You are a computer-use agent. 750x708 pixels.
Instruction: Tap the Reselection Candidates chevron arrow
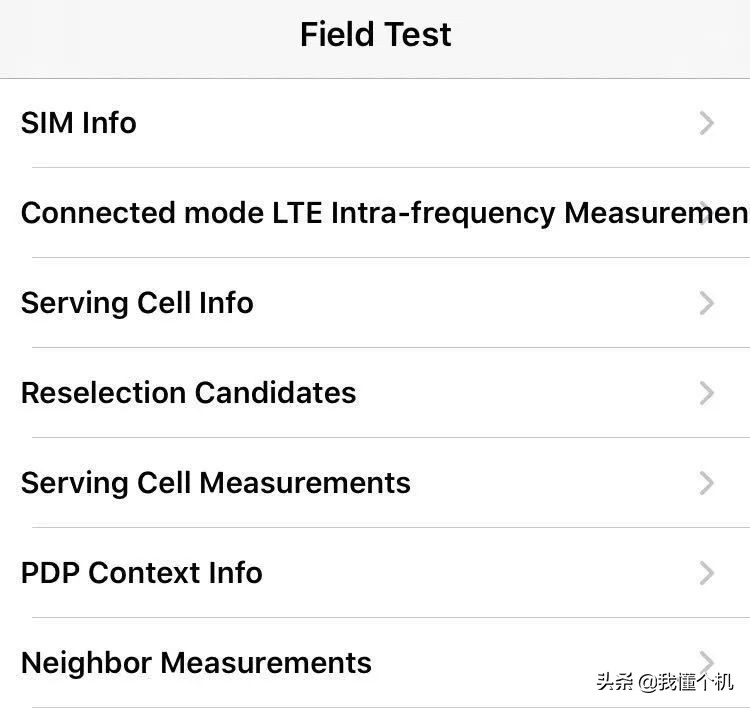click(707, 393)
